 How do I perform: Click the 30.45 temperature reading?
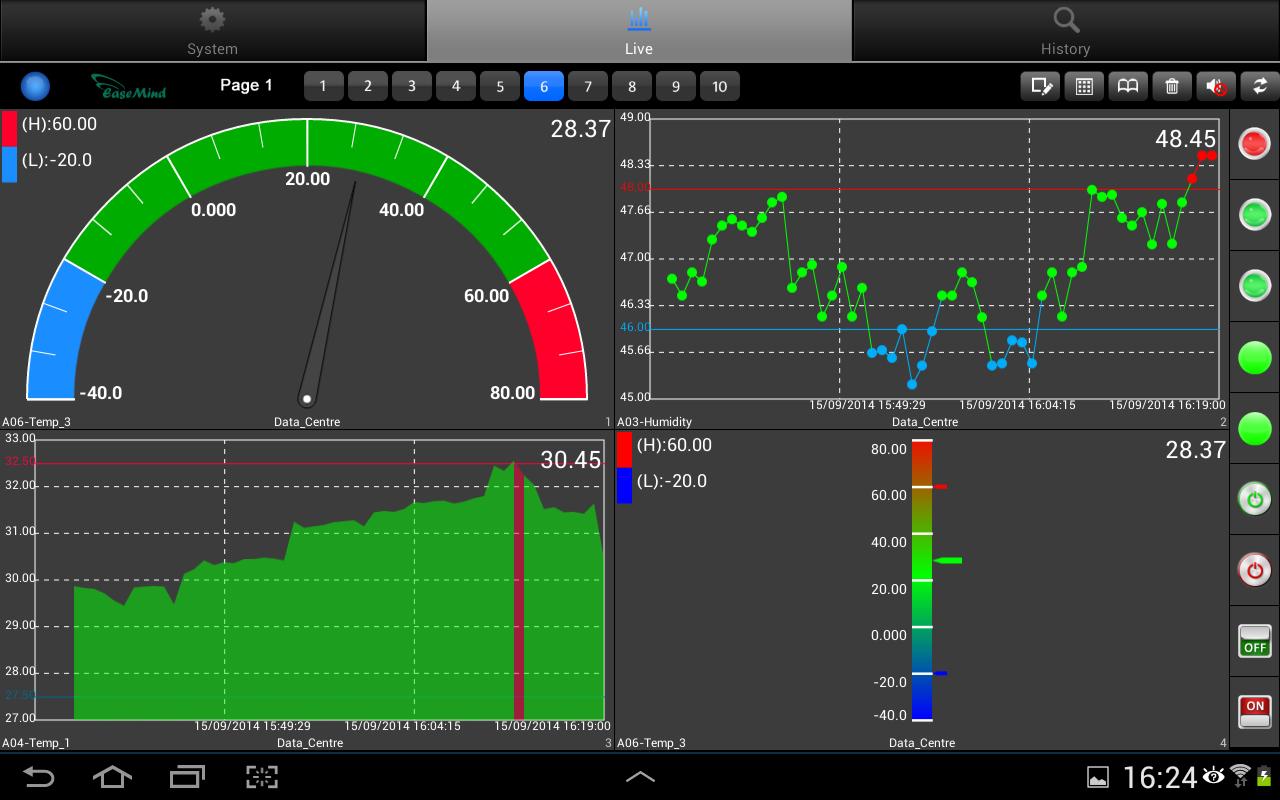coord(570,460)
